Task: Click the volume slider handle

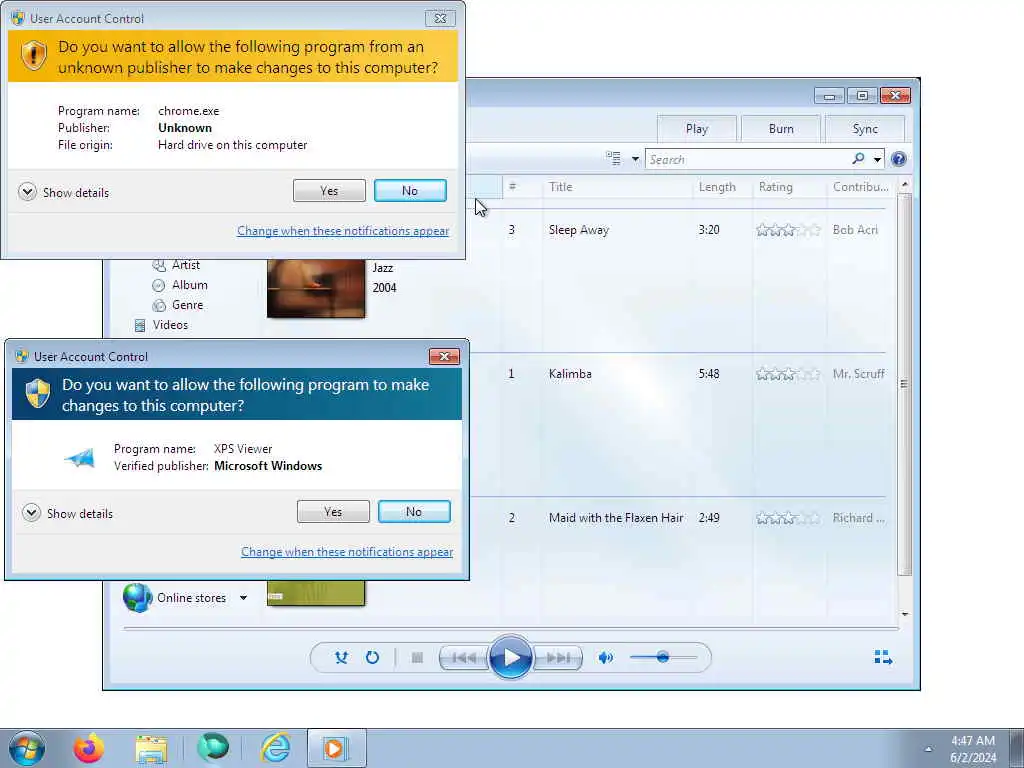Action: coord(663,657)
